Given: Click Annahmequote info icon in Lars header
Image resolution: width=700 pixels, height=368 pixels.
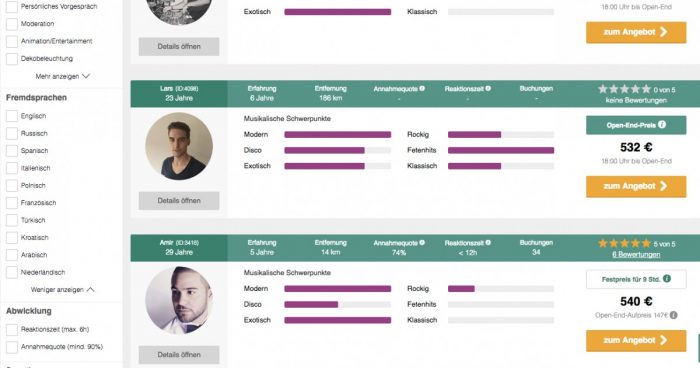Looking at the screenshot, I should [x=422, y=88].
